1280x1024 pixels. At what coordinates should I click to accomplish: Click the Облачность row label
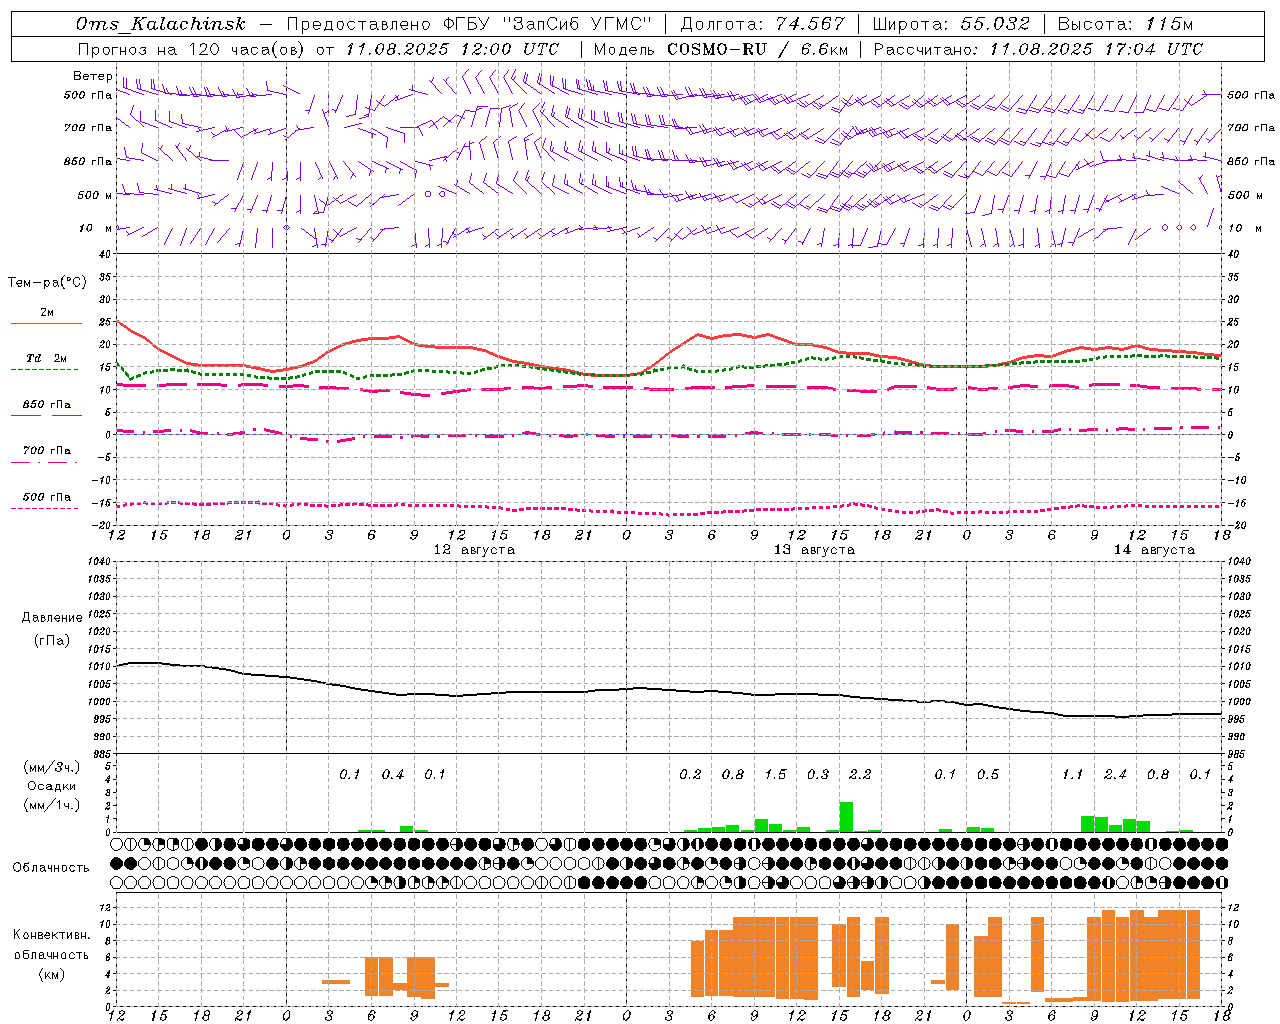pos(51,868)
